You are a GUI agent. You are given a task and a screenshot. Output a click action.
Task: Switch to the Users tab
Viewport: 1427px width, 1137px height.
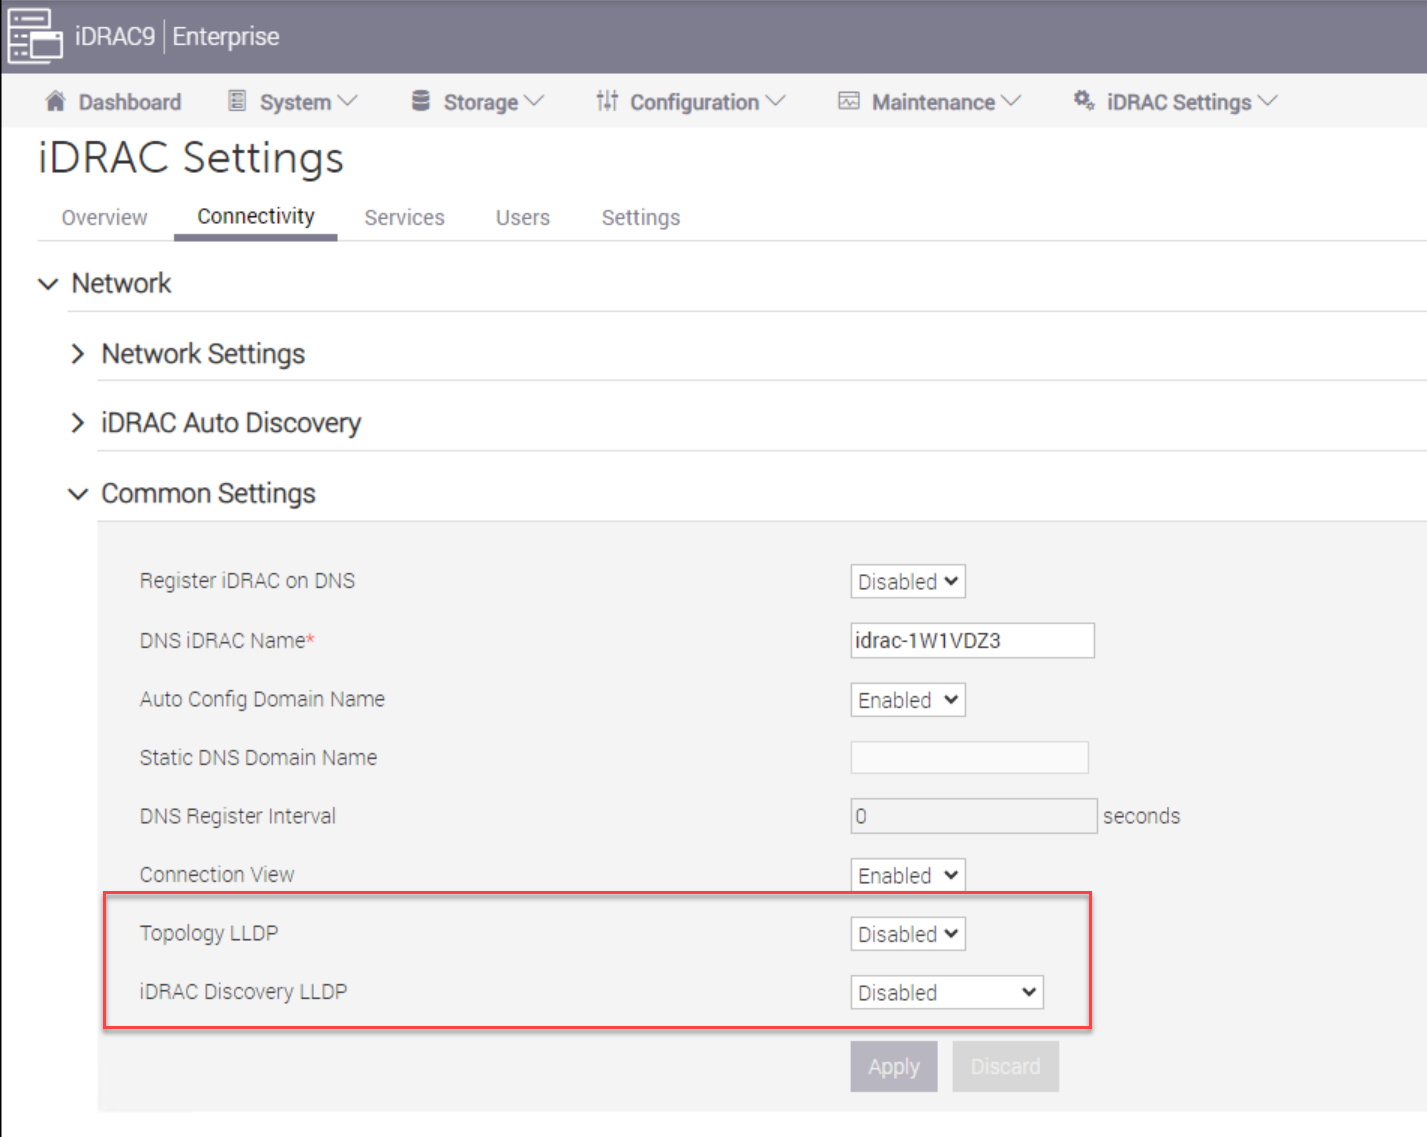click(x=522, y=218)
